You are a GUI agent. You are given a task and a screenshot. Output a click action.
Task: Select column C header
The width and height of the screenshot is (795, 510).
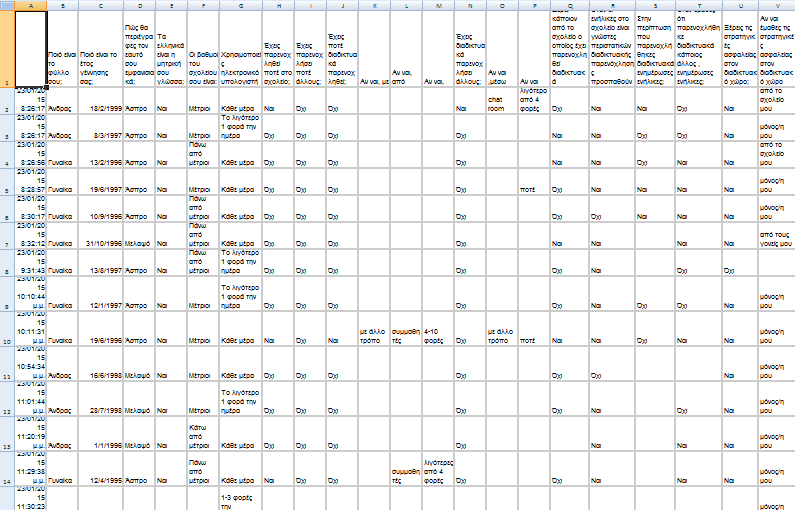[x=100, y=6]
